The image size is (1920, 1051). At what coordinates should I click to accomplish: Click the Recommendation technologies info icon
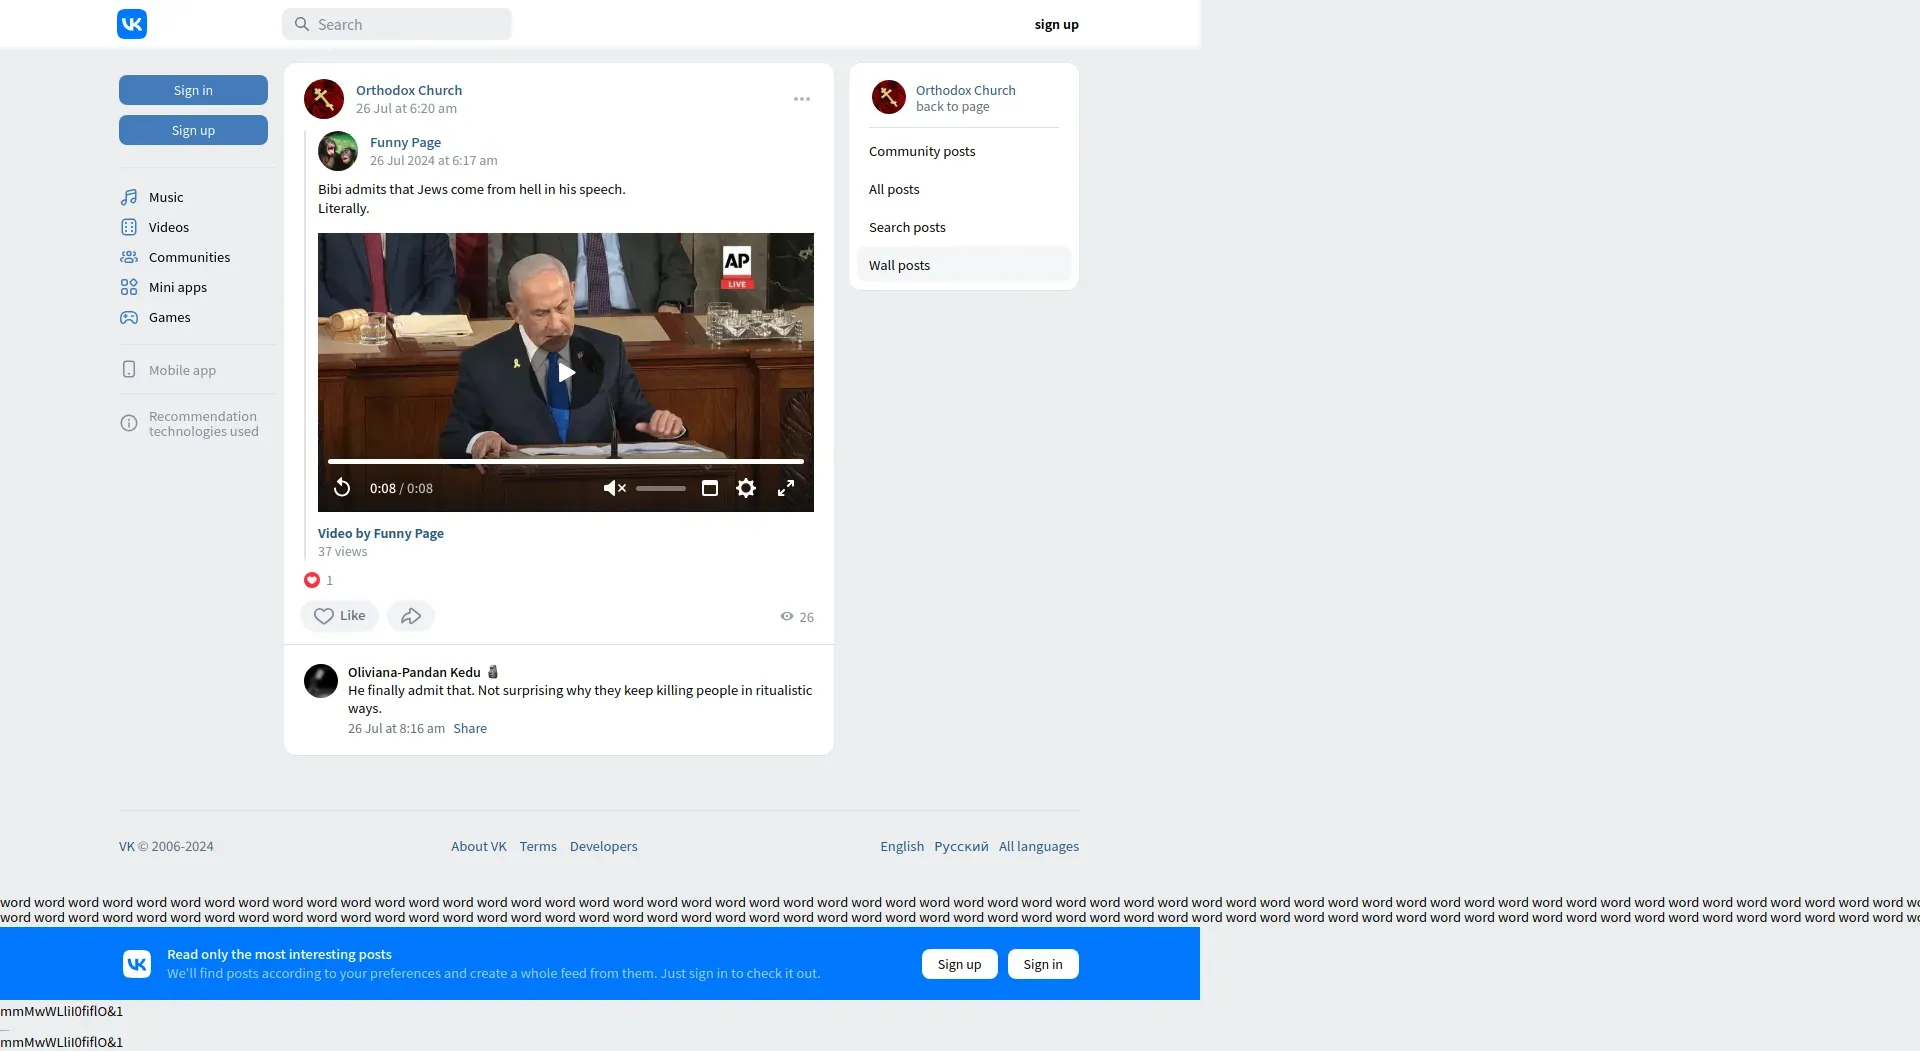coord(129,423)
